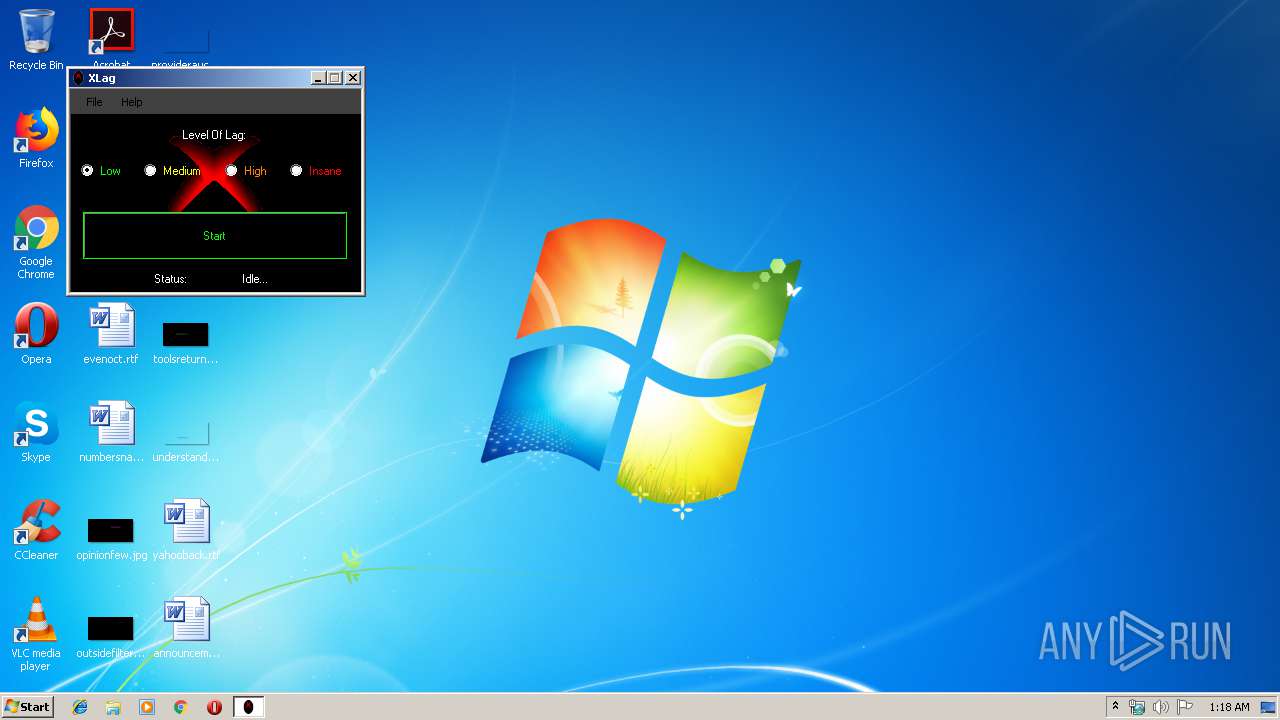1280x720 pixels.
Task: Open Windows Media Player from the taskbar
Action: click(147, 707)
